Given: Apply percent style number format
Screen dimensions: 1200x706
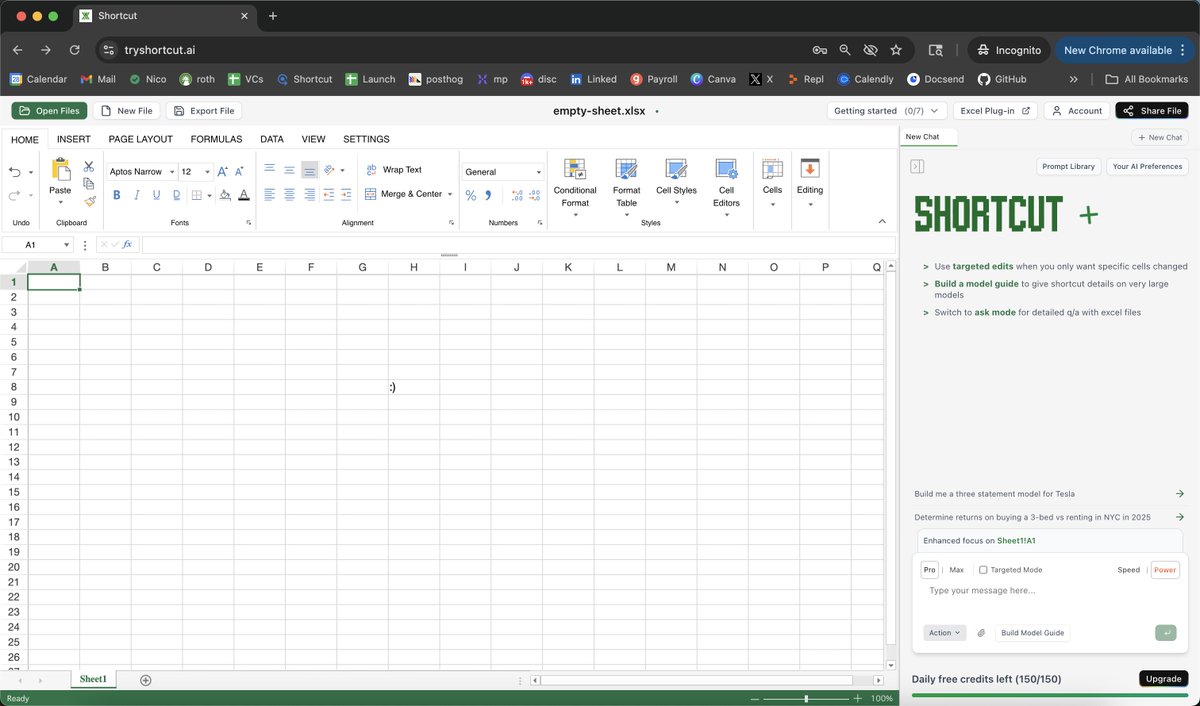Looking at the screenshot, I should (471, 195).
